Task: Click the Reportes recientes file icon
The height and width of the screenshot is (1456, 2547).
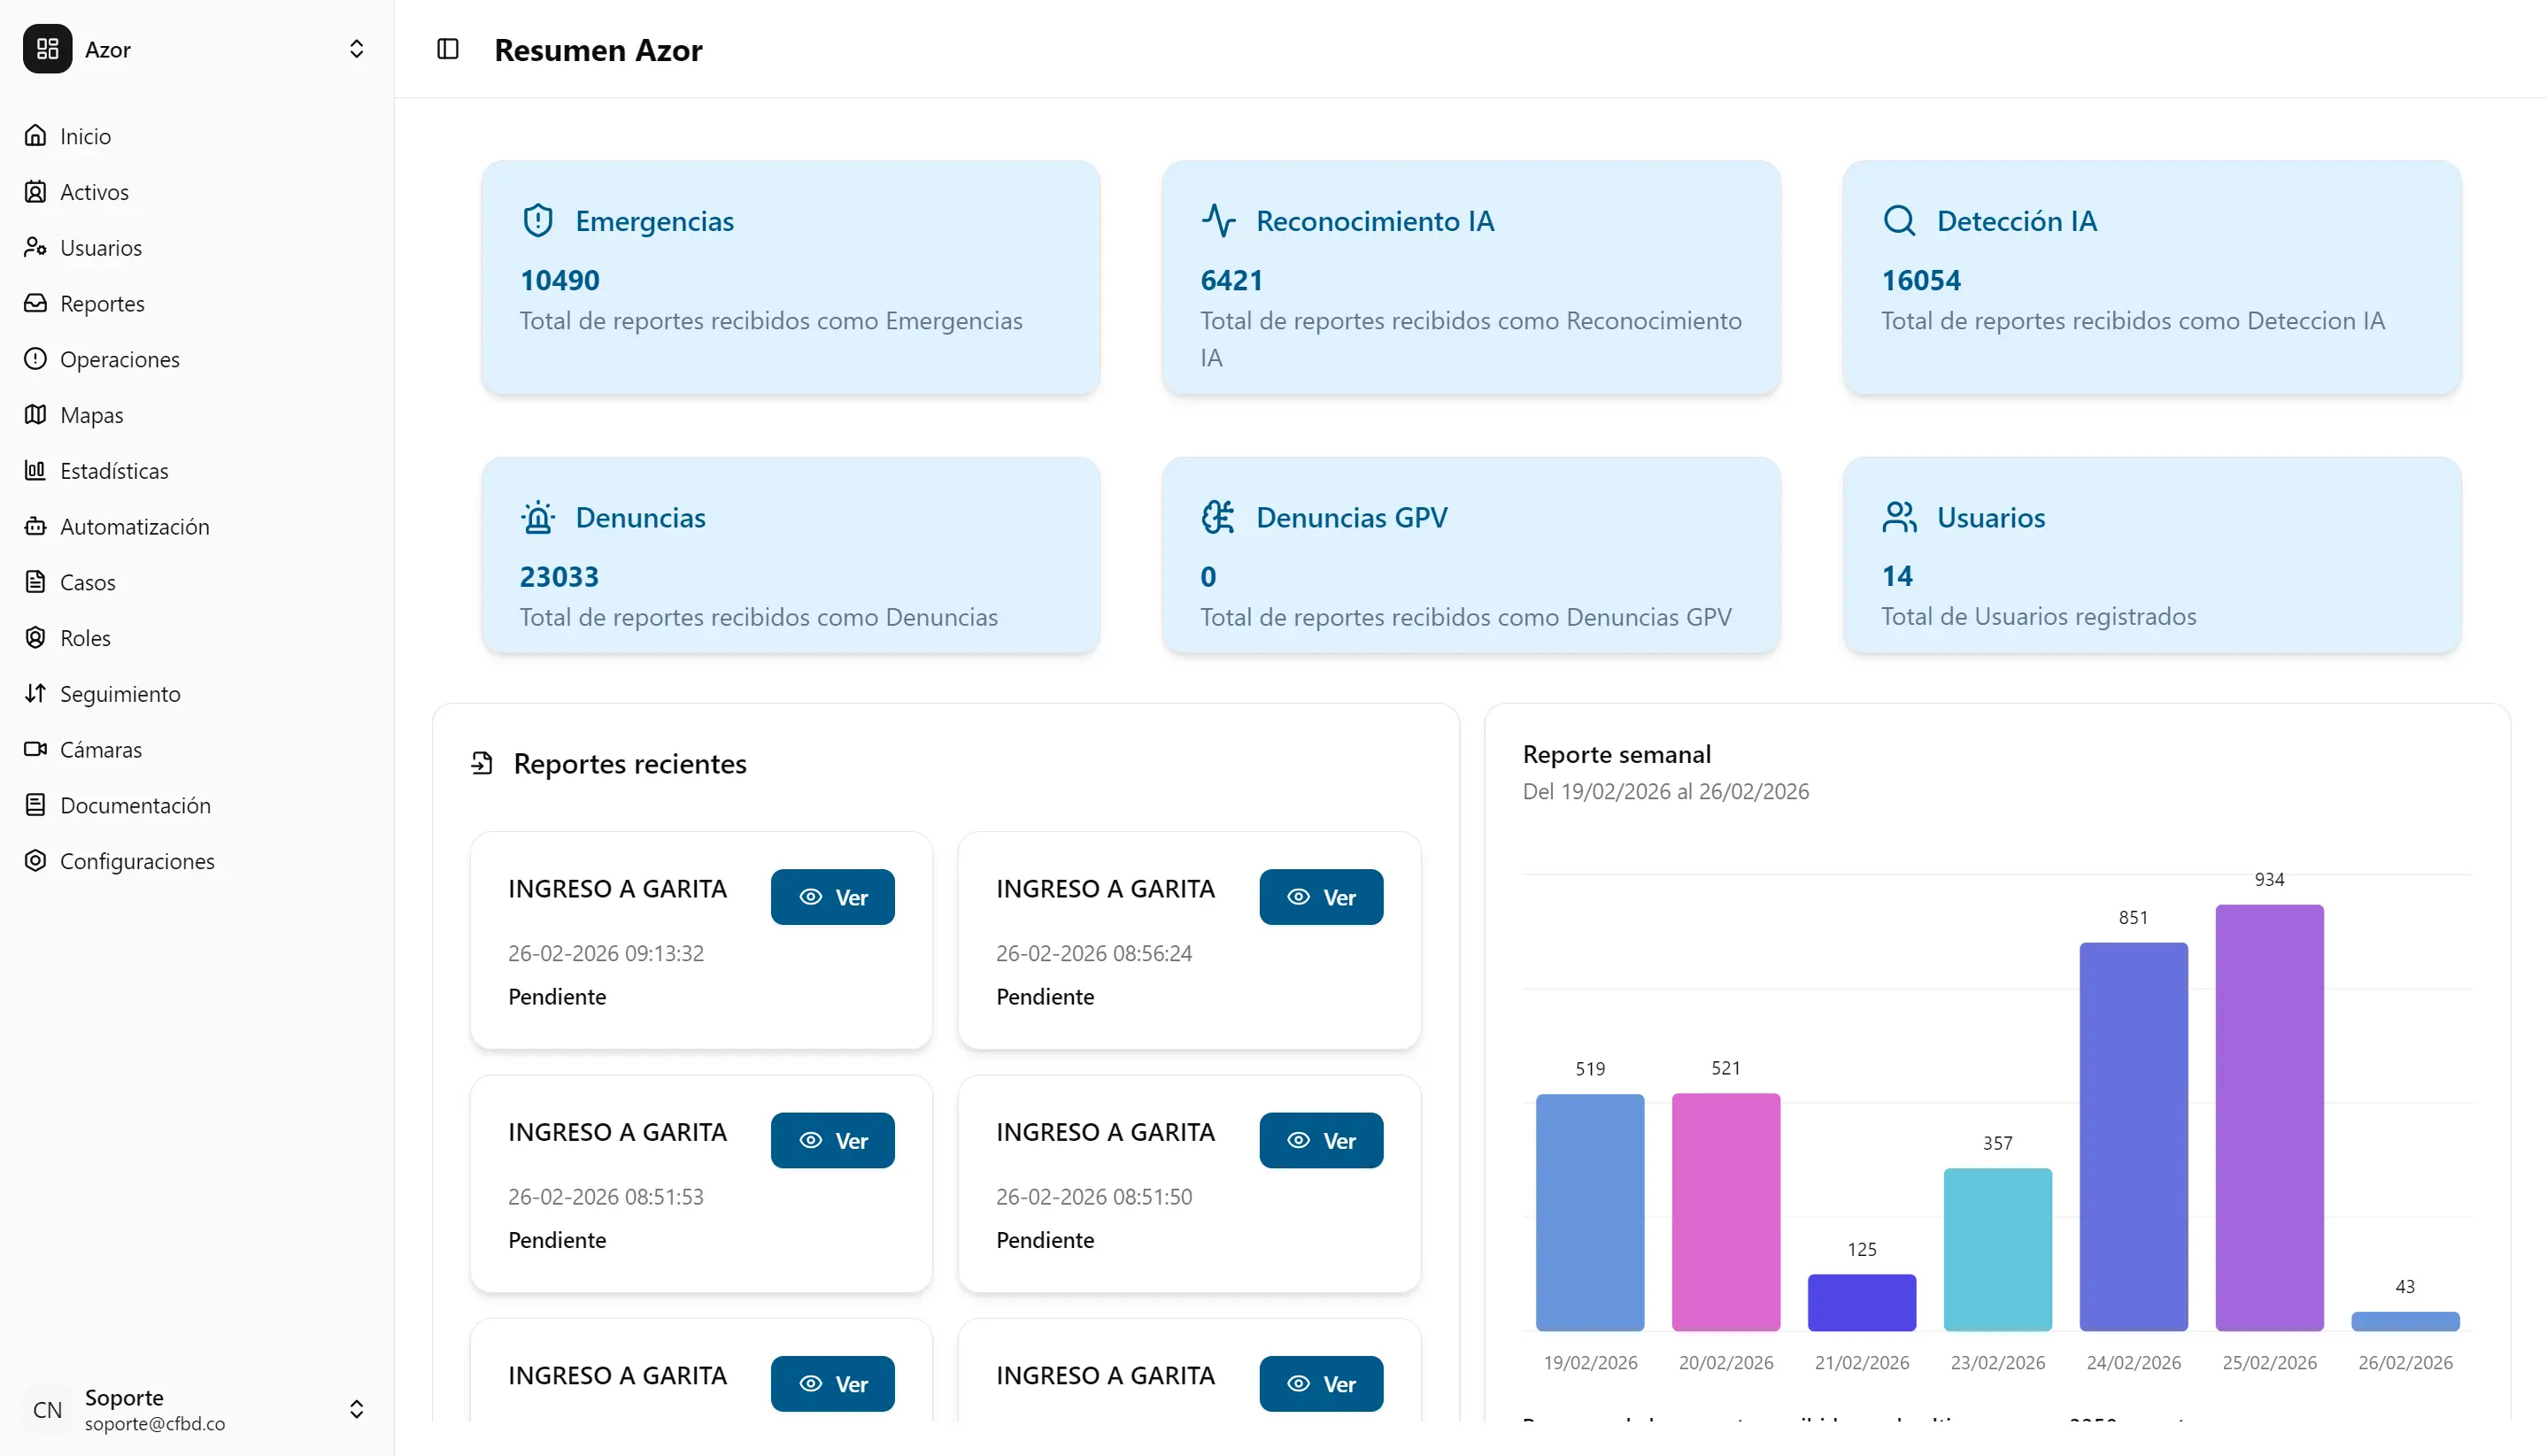Action: [482, 764]
